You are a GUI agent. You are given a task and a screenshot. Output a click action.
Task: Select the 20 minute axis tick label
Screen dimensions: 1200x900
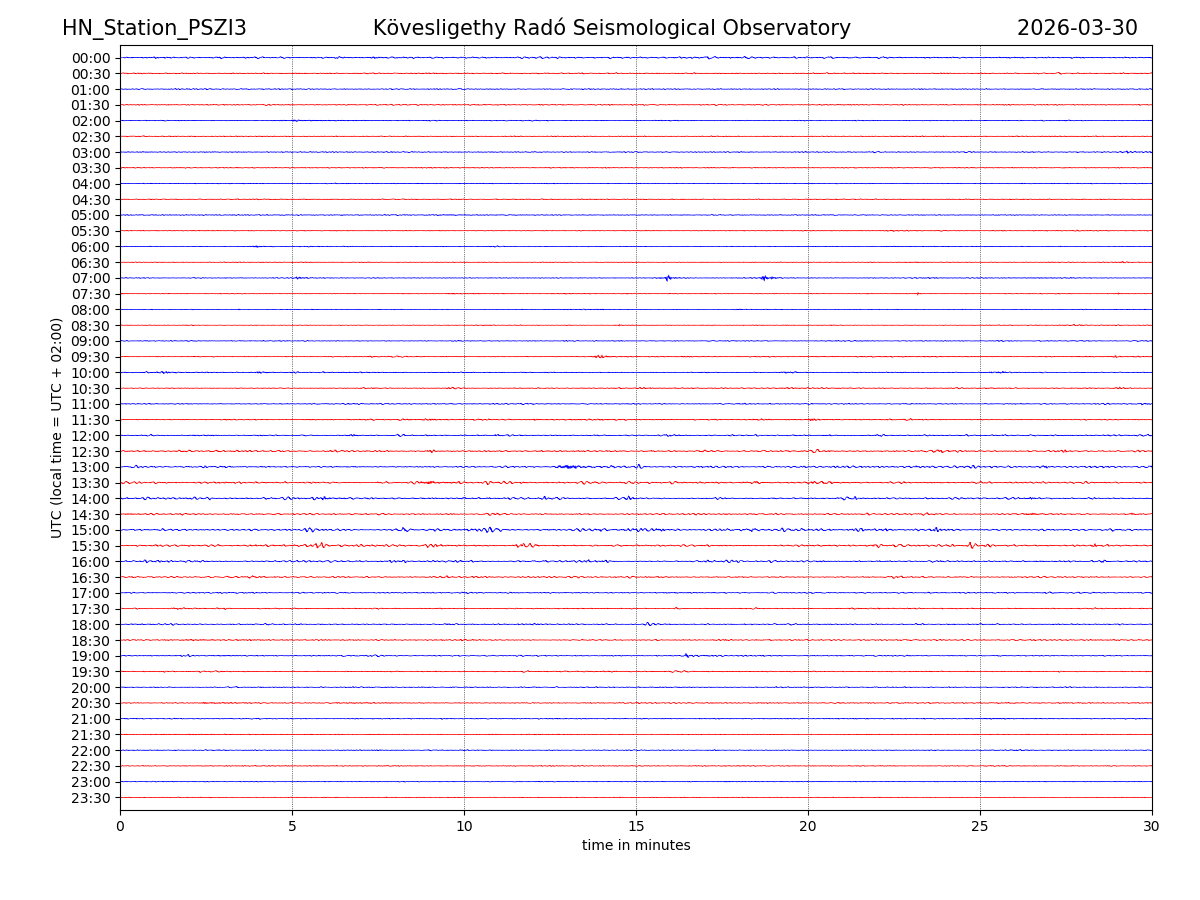coord(808,827)
